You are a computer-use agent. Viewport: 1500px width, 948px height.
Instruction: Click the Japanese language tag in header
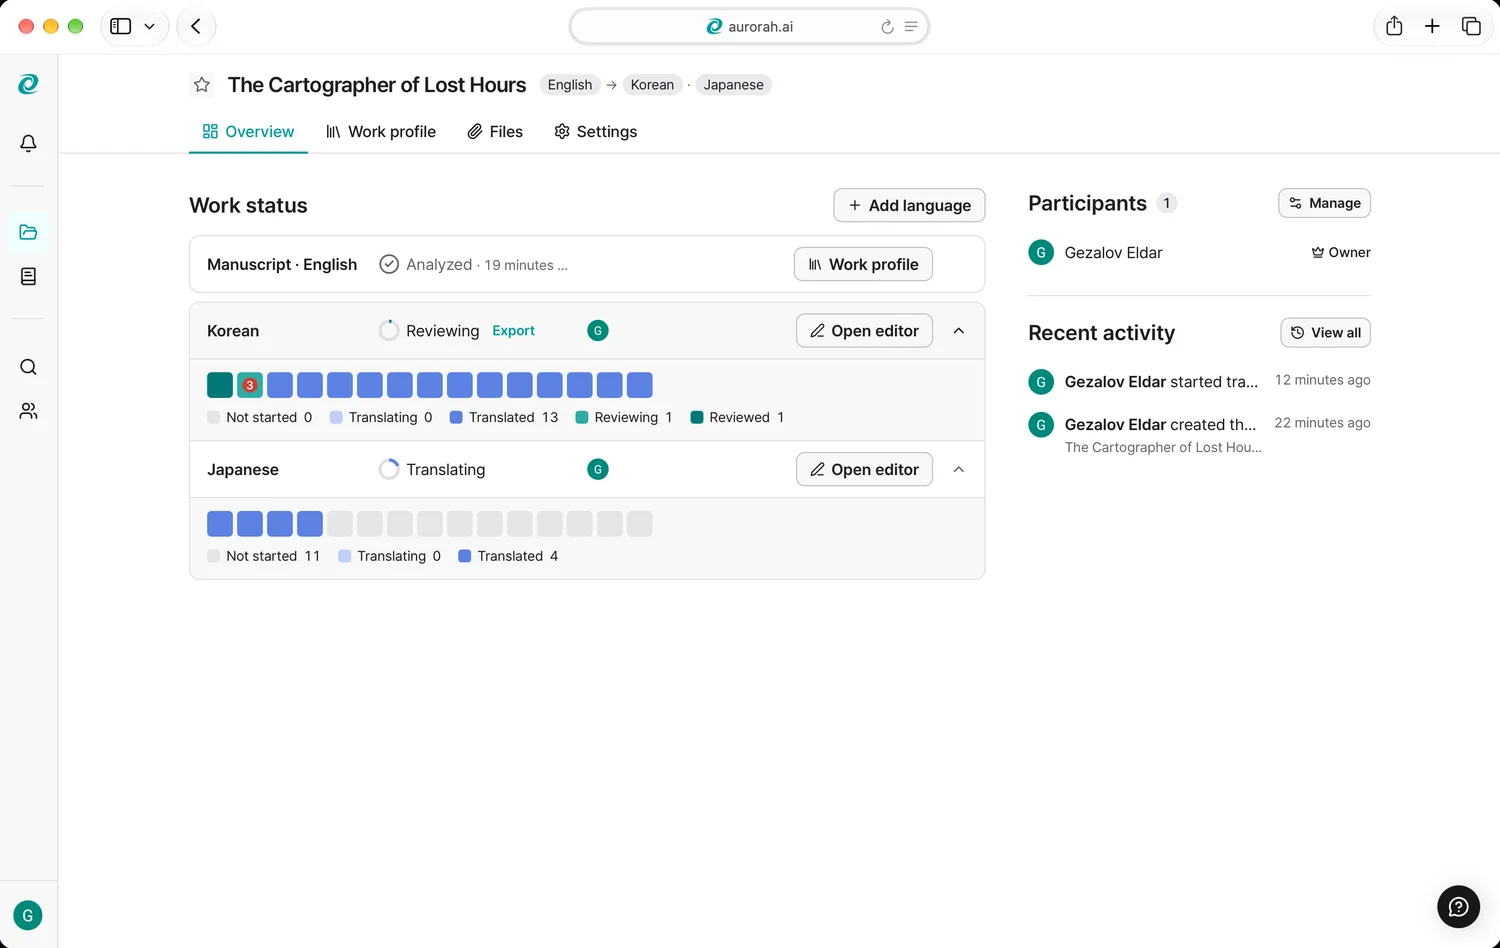click(x=733, y=85)
